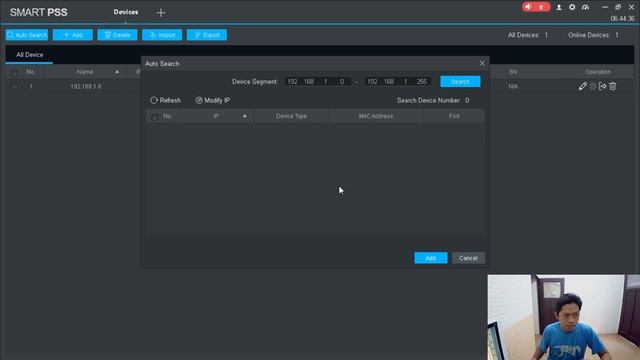
Task: Tick select-all checkbox in search results header
Action: [x=154, y=118]
